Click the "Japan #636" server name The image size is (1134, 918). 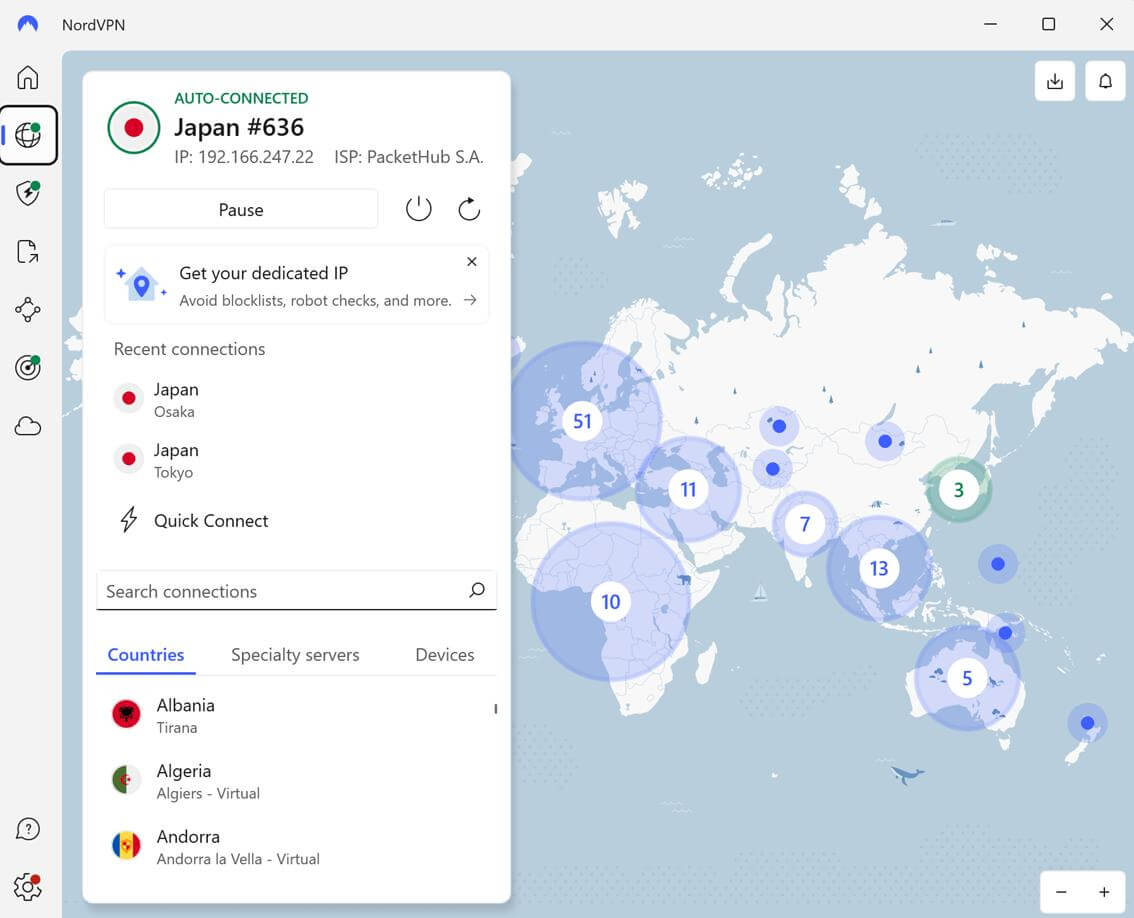(239, 127)
